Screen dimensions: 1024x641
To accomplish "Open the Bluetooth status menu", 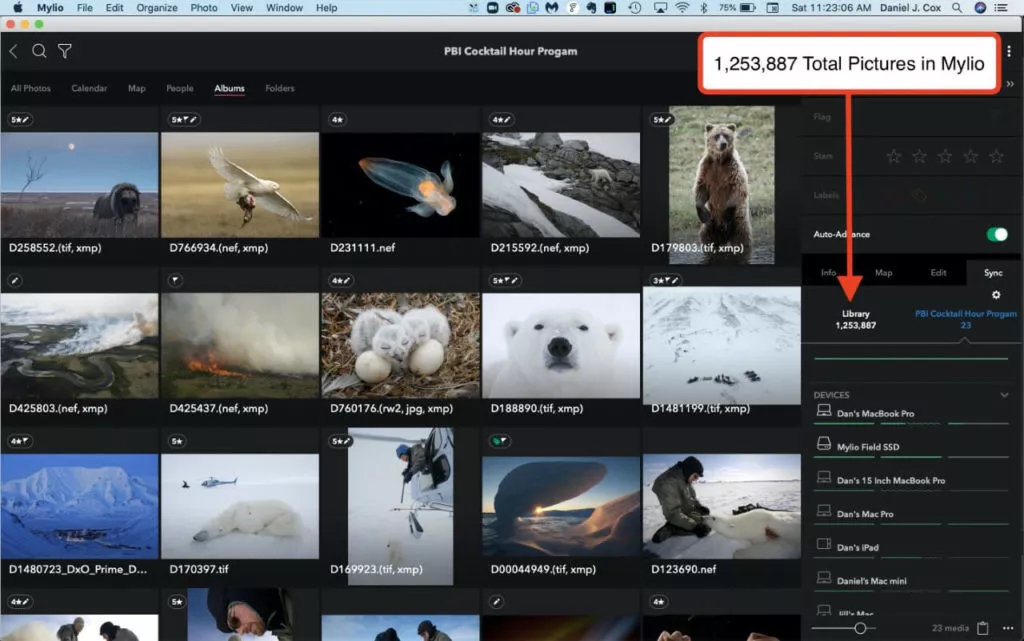I will click(704, 8).
